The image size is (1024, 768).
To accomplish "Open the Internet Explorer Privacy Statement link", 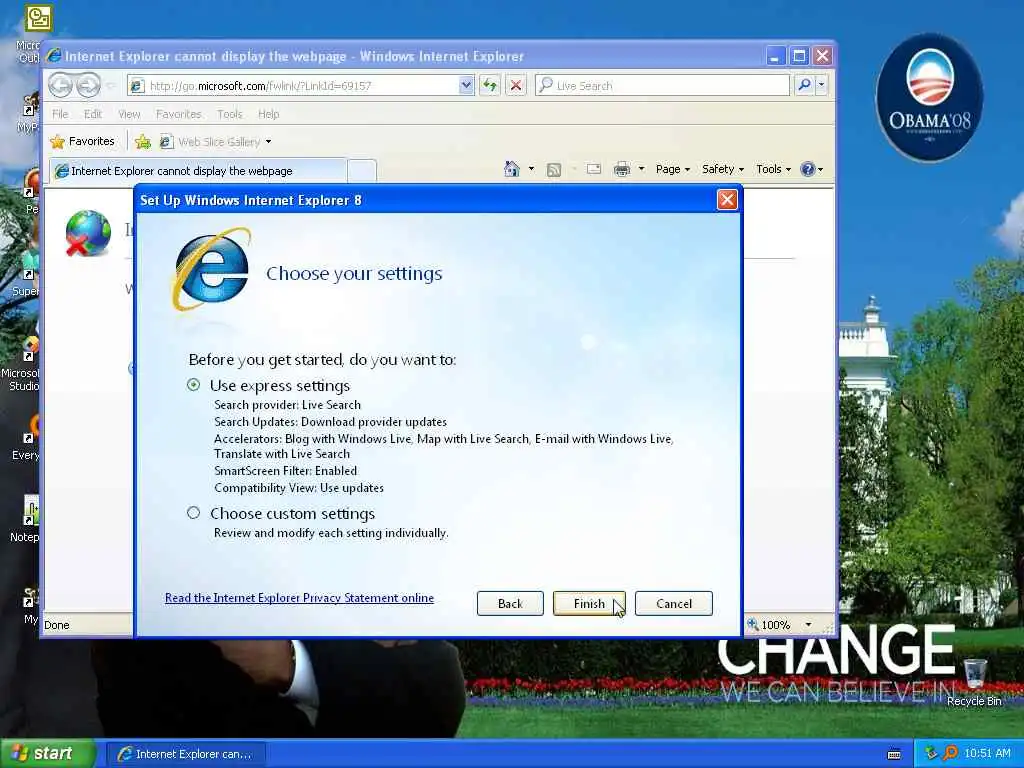I will pyautogui.click(x=299, y=598).
